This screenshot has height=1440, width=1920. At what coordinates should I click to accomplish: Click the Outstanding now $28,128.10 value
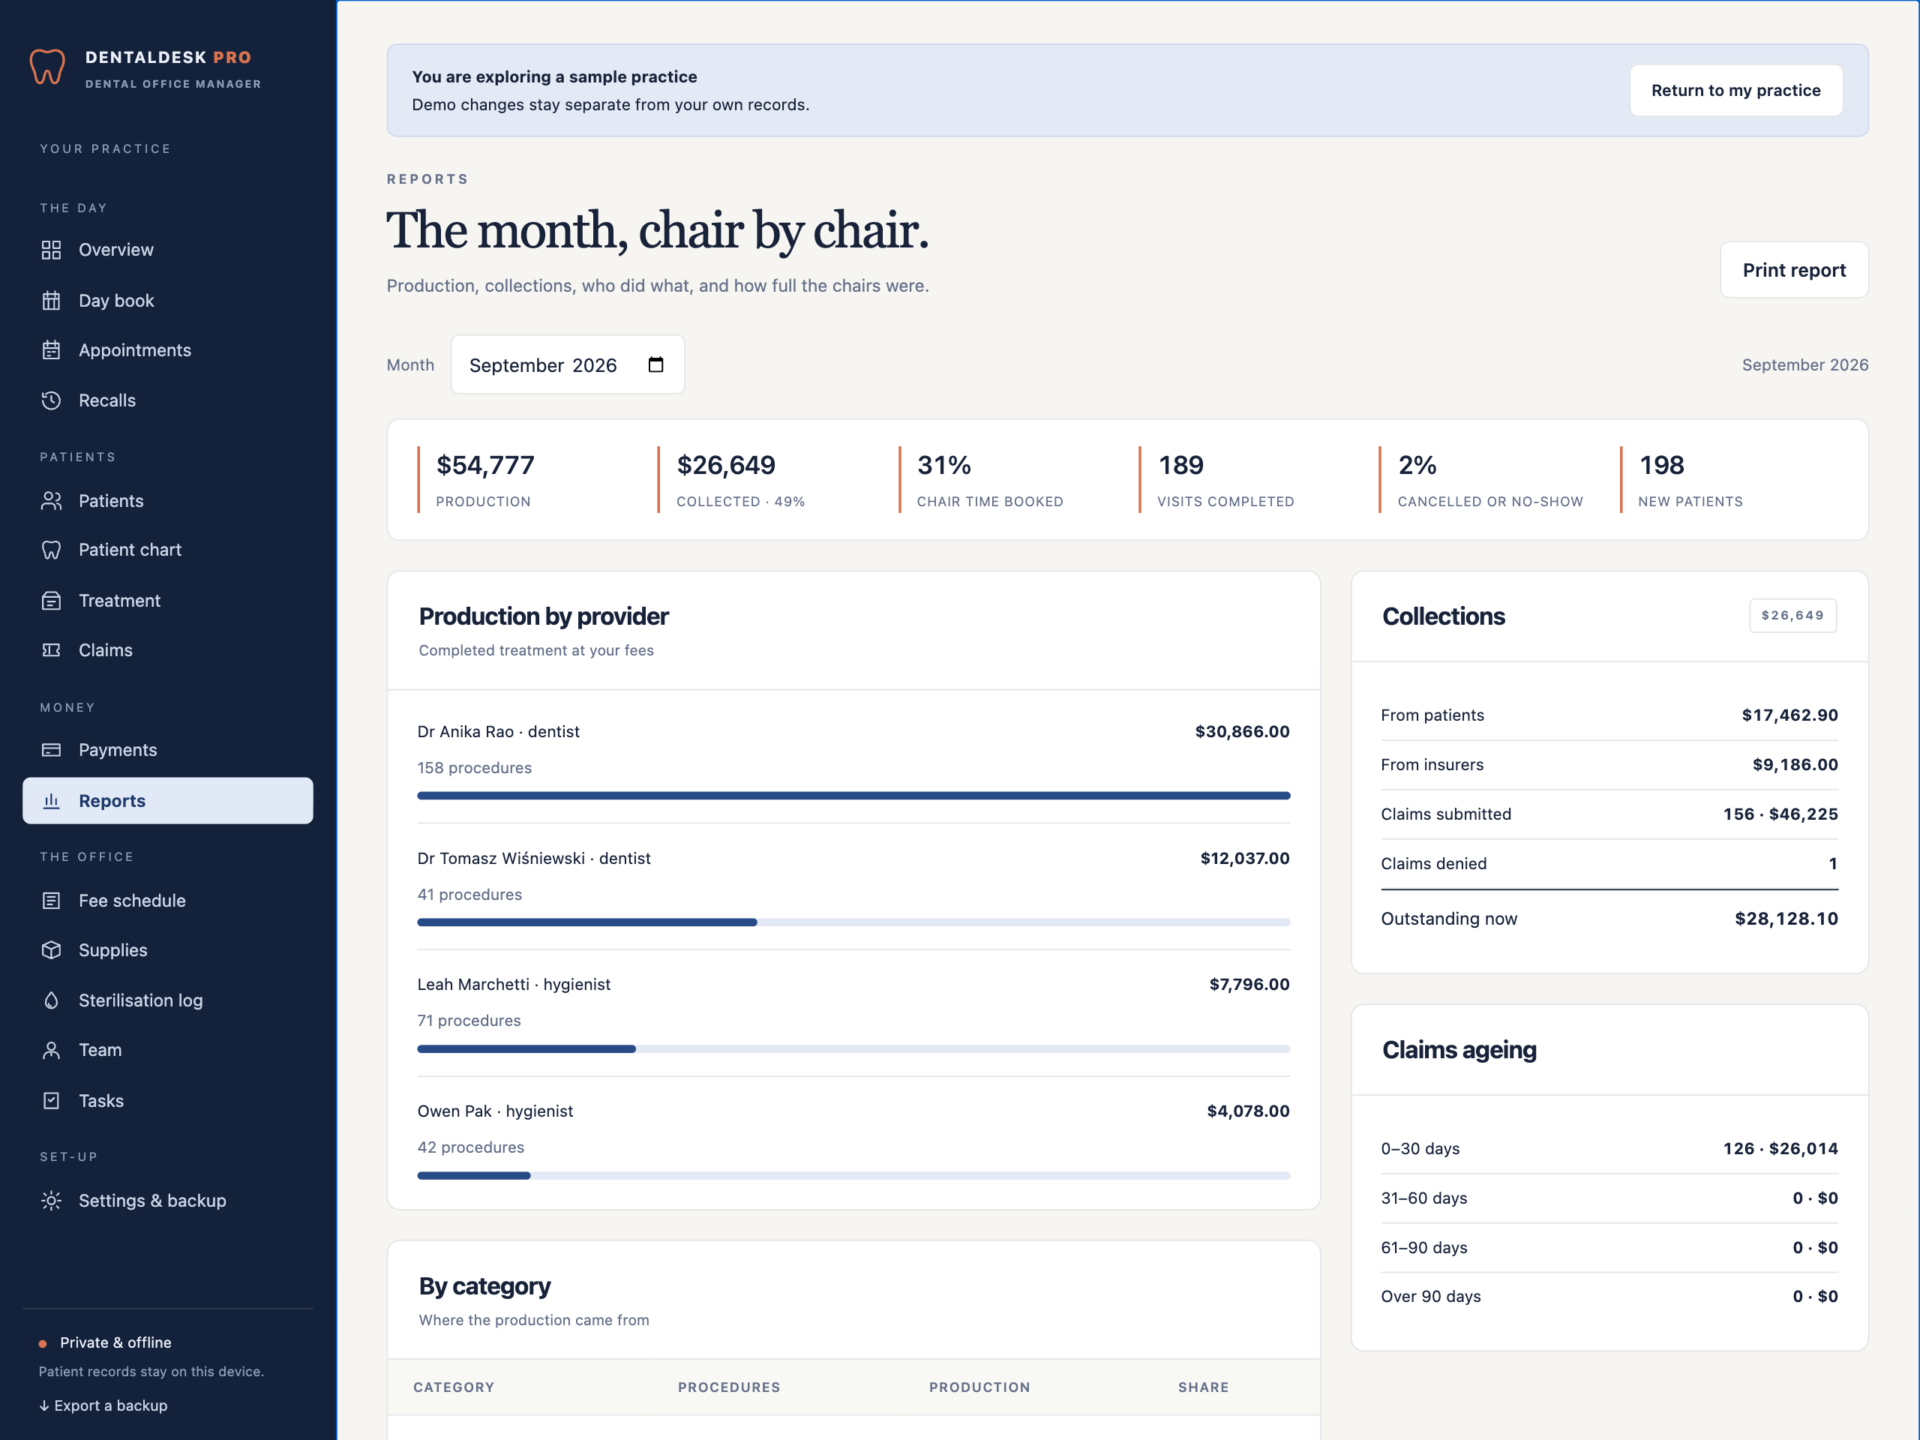coord(1786,919)
